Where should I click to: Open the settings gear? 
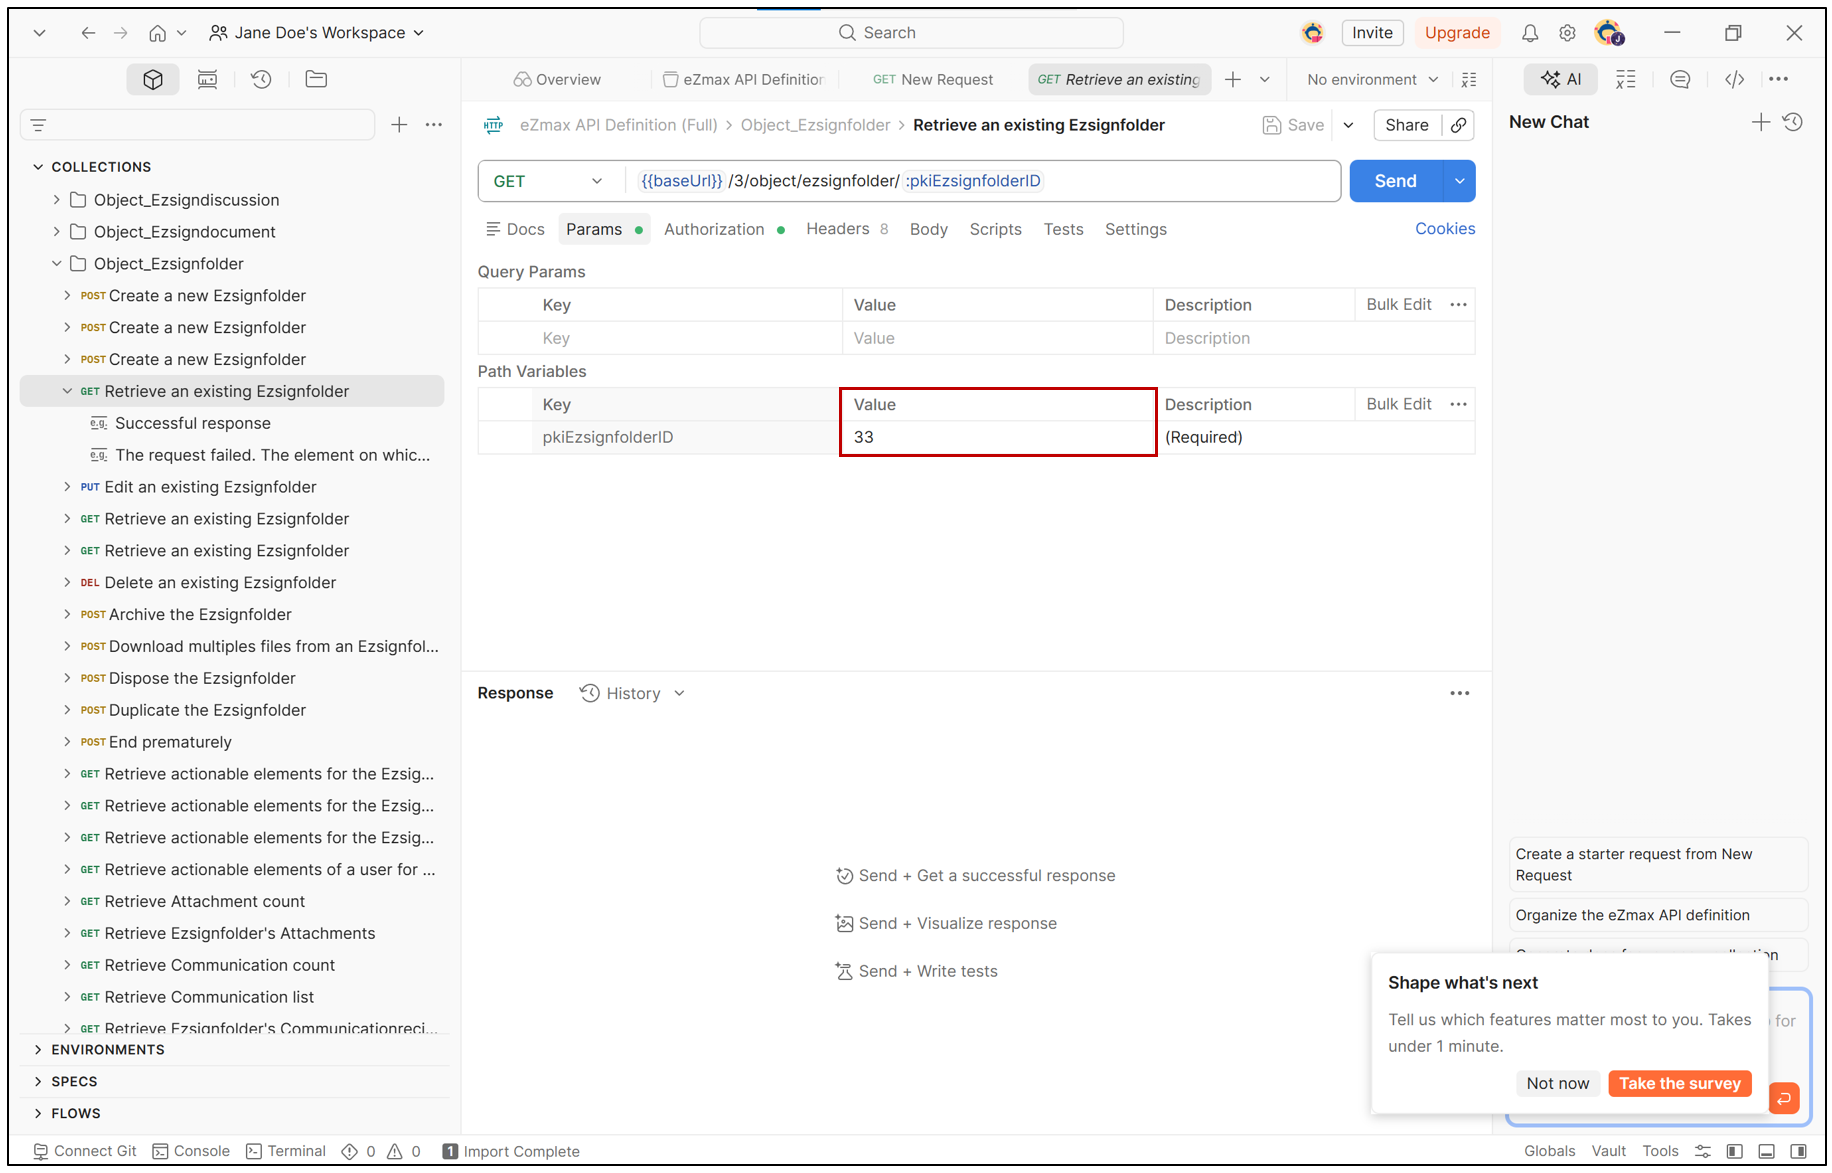pyautogui.click(x=1567, y=33)
